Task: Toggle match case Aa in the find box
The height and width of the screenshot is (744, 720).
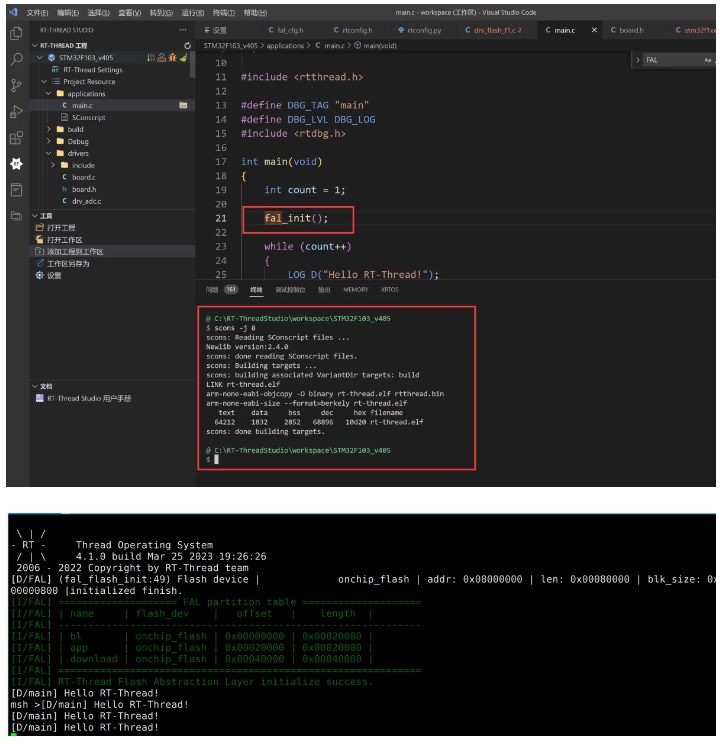Action: tap(708, 60)
